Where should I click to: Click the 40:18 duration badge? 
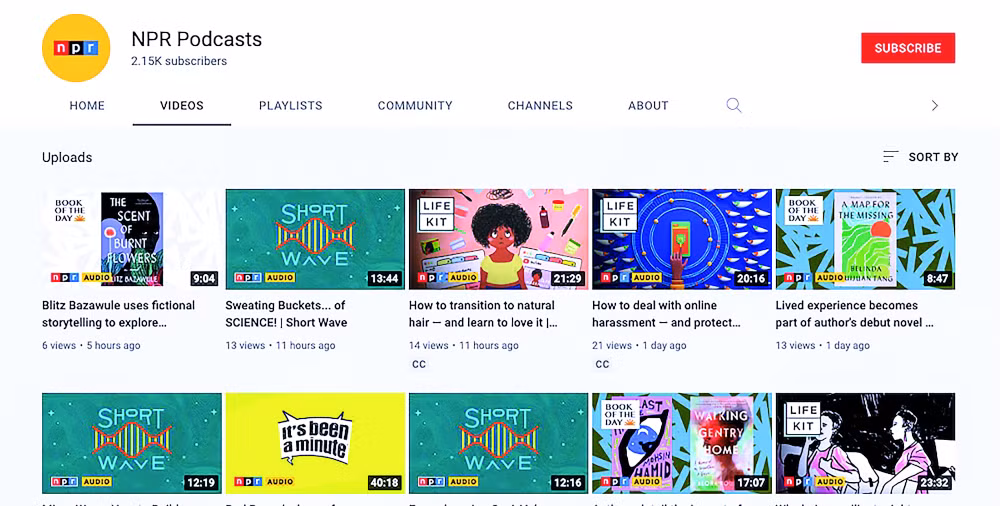pos(385,482)
